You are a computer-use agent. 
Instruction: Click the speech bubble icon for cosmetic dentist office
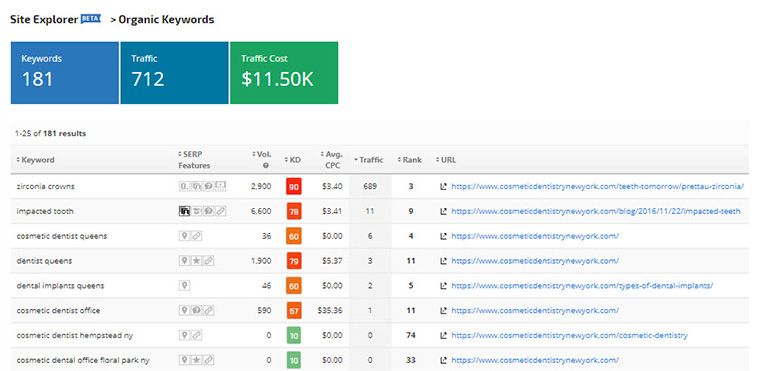point(196,310)
